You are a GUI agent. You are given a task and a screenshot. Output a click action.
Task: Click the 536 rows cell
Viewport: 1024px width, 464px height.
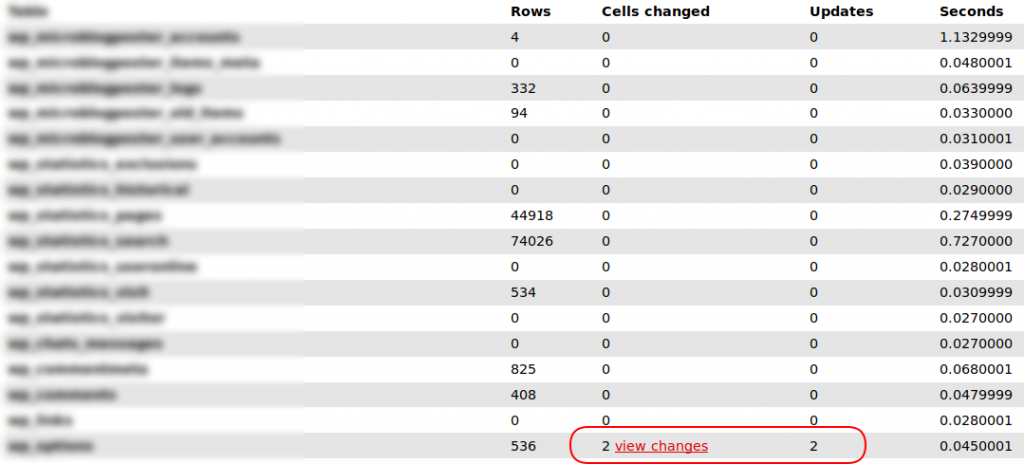523,446
